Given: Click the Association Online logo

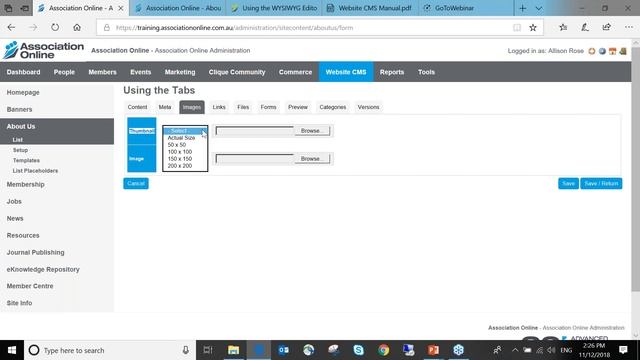Looking at the screenshot, I should 43,50.
